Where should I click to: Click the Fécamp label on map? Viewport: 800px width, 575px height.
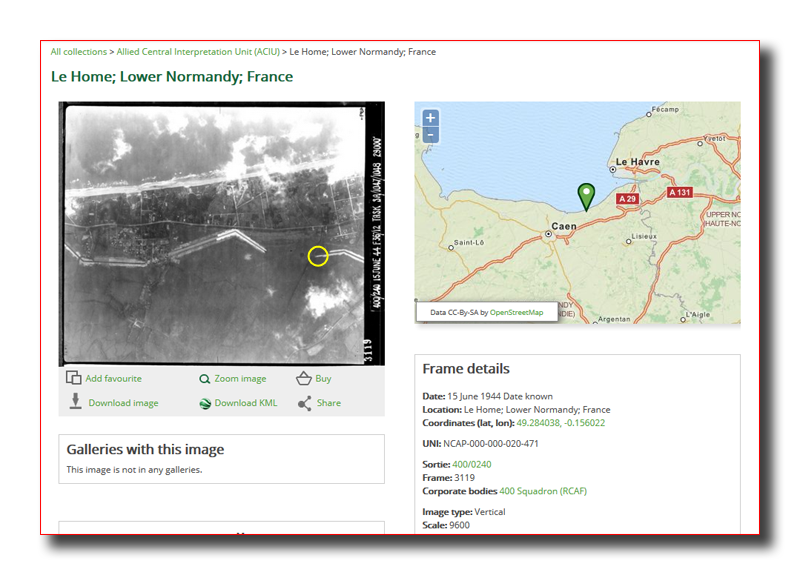click(x=665, y=110)
